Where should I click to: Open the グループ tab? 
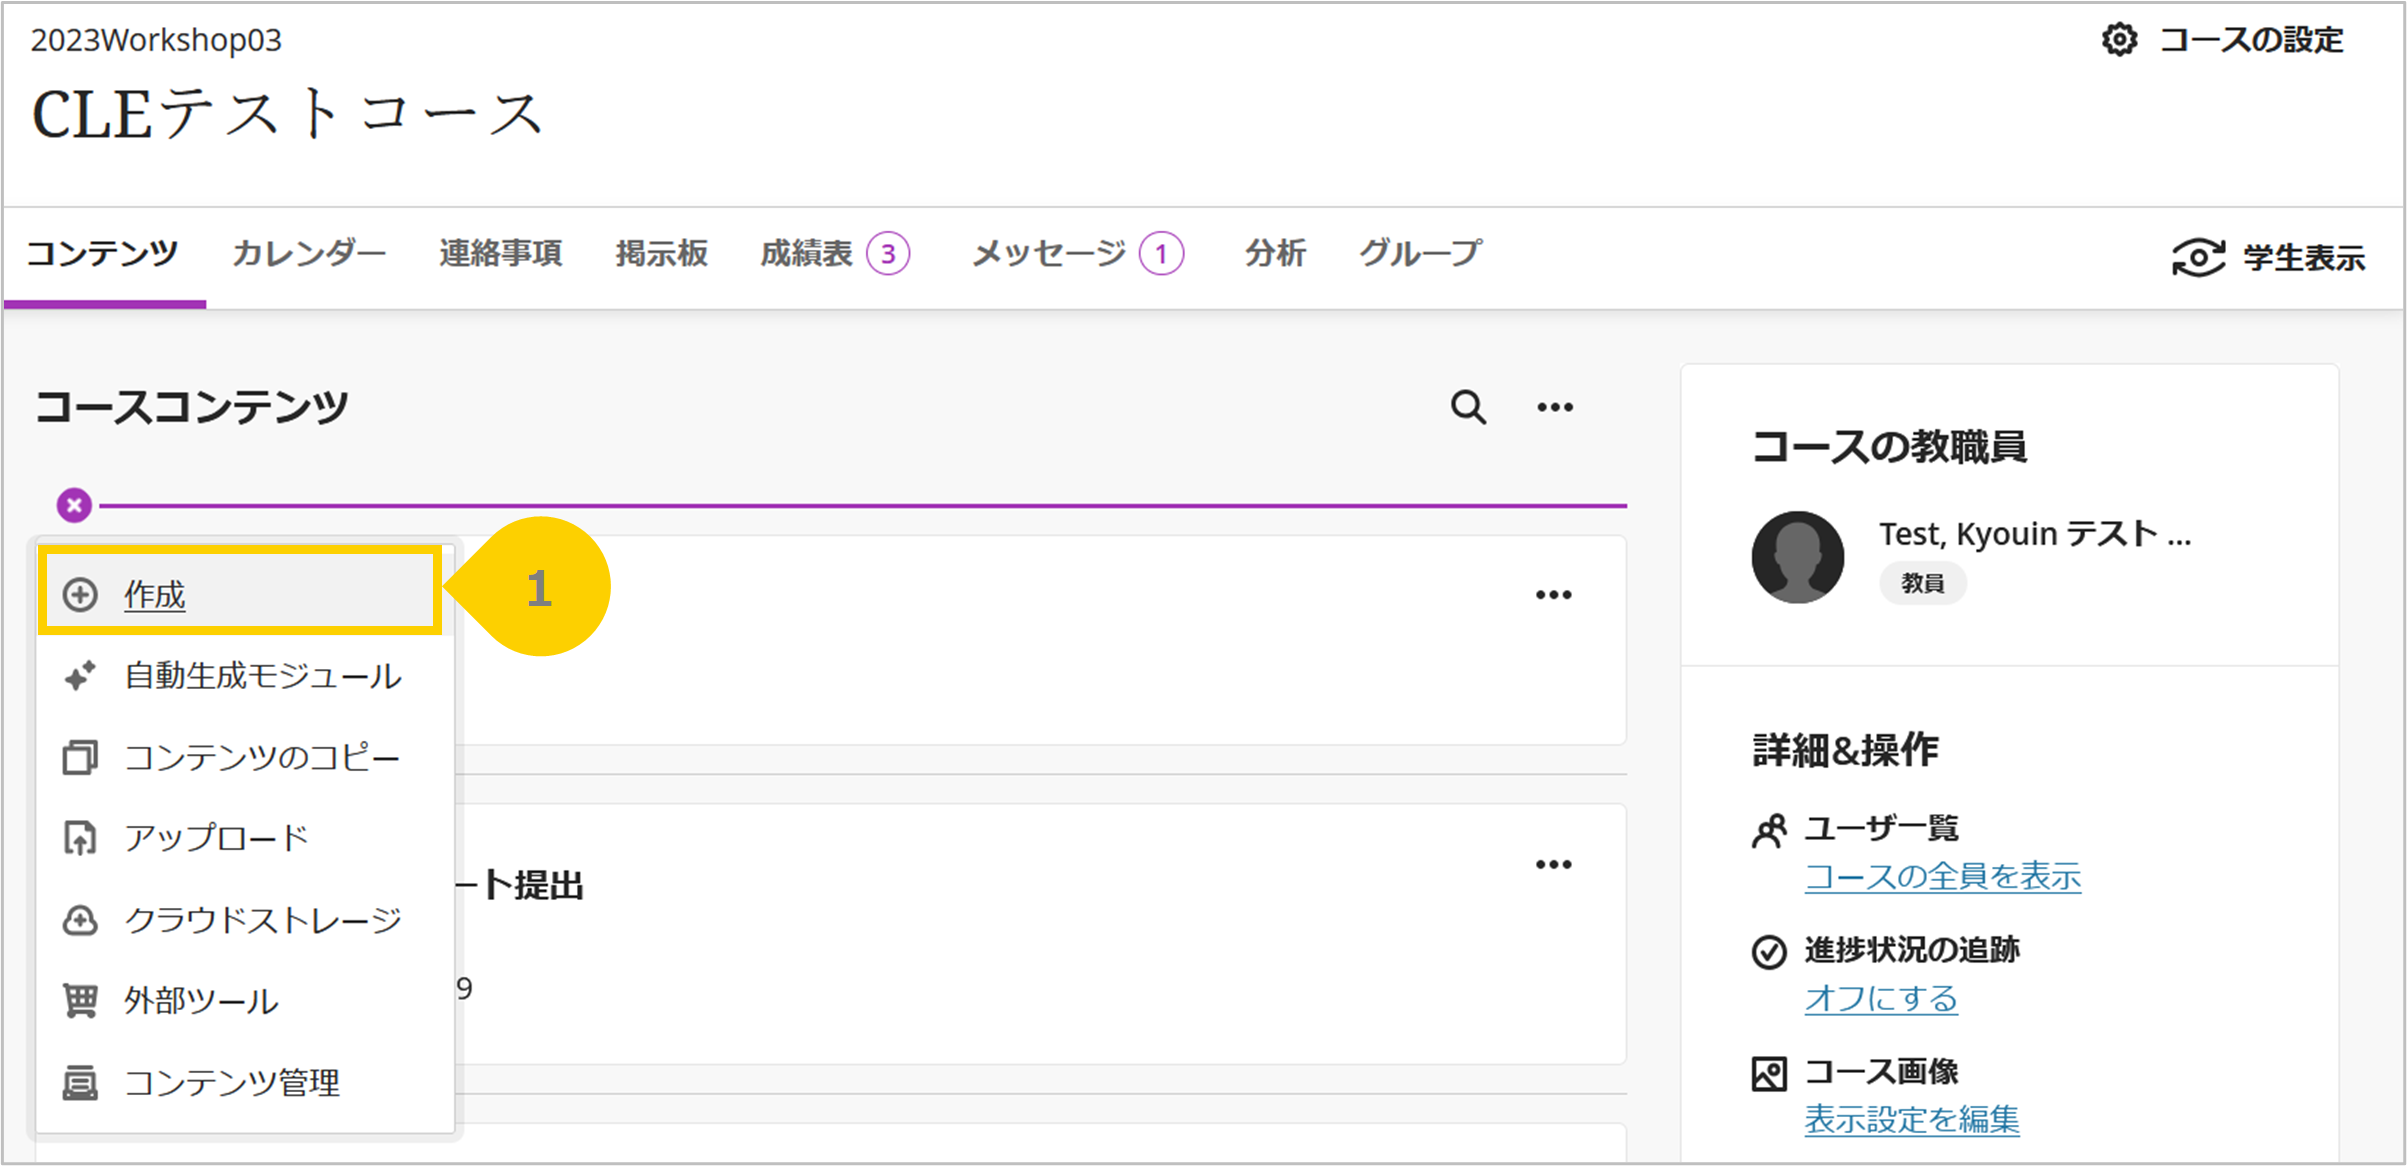[1420, 253]
